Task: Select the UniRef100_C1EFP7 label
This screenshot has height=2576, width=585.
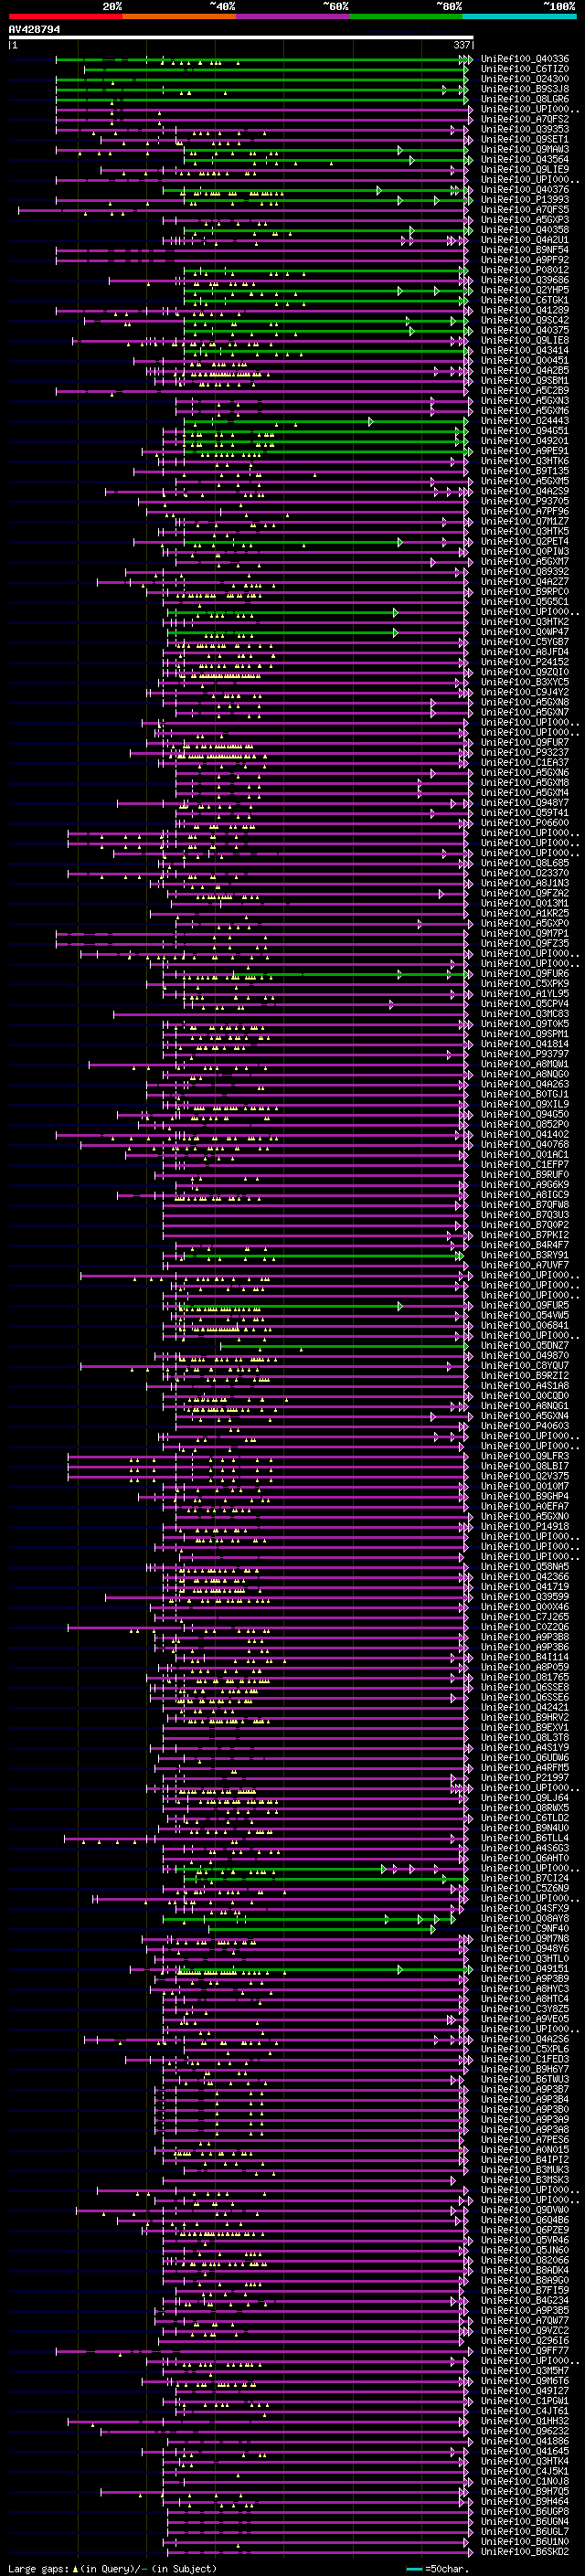Action: pyautogui.click(x=525, y=1165)
